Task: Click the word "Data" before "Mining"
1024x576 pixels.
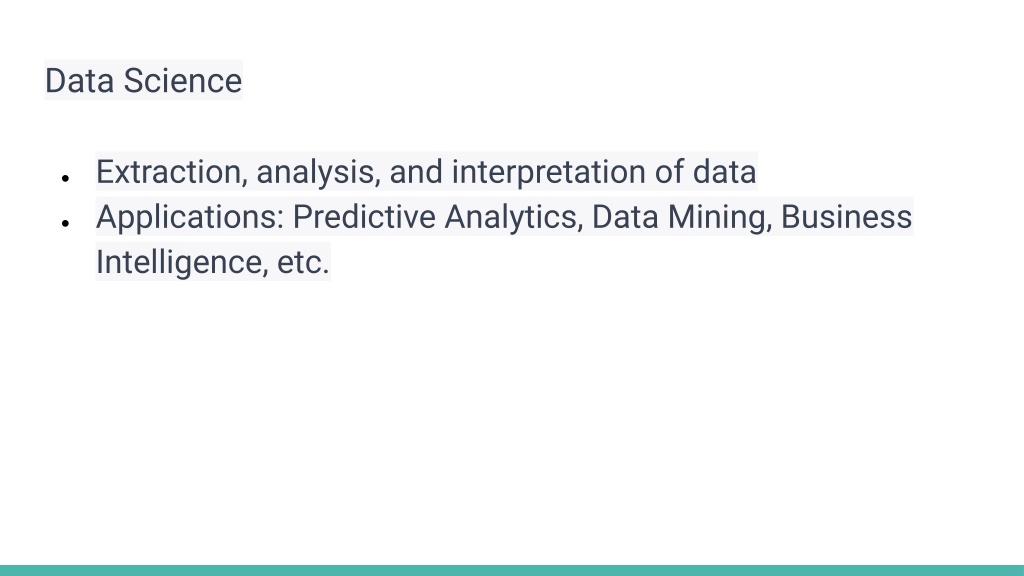Action: (x=625, y=217)
